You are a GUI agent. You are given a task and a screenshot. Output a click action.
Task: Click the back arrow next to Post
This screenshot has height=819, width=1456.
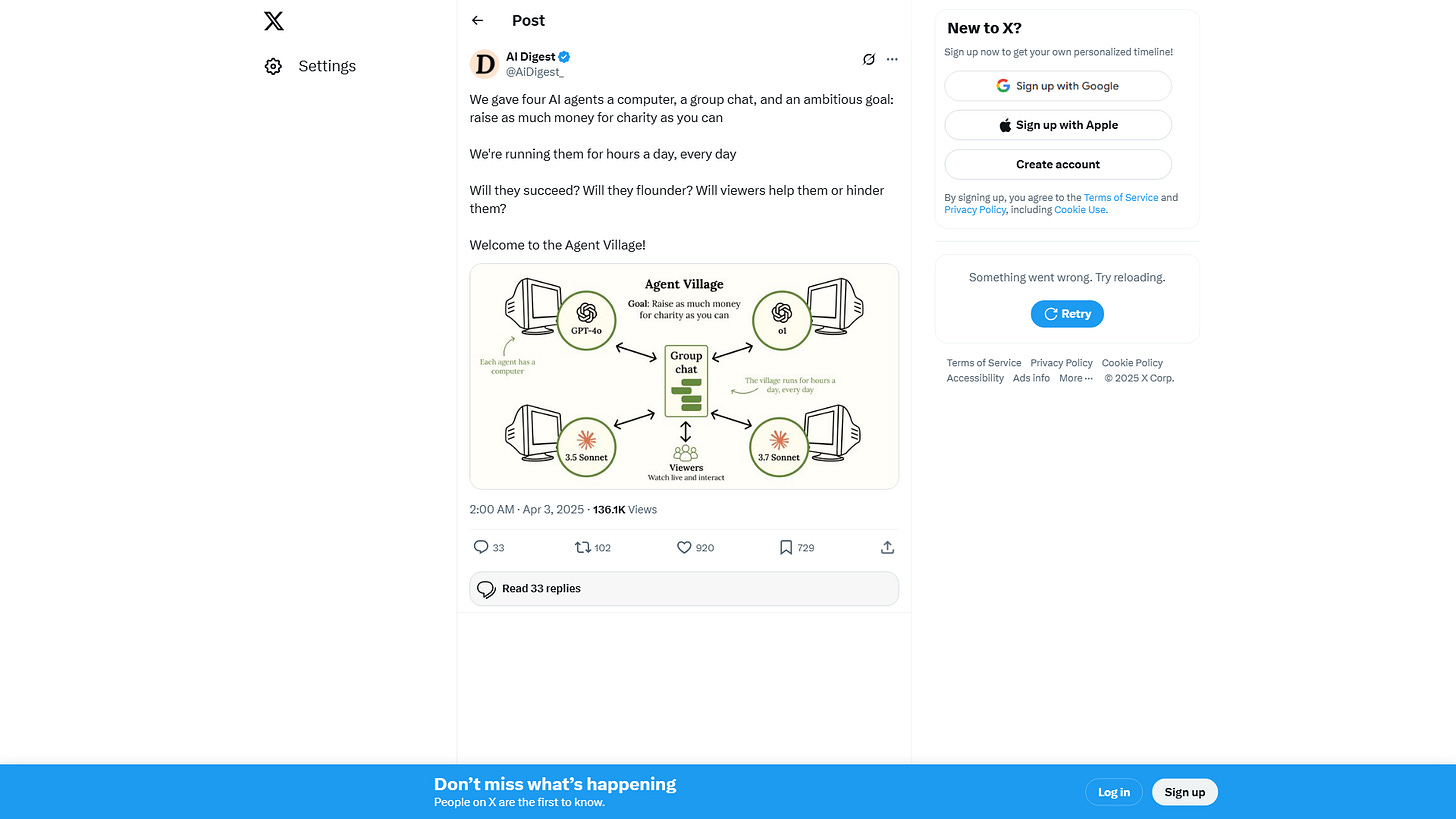click(x=477, y=20)
